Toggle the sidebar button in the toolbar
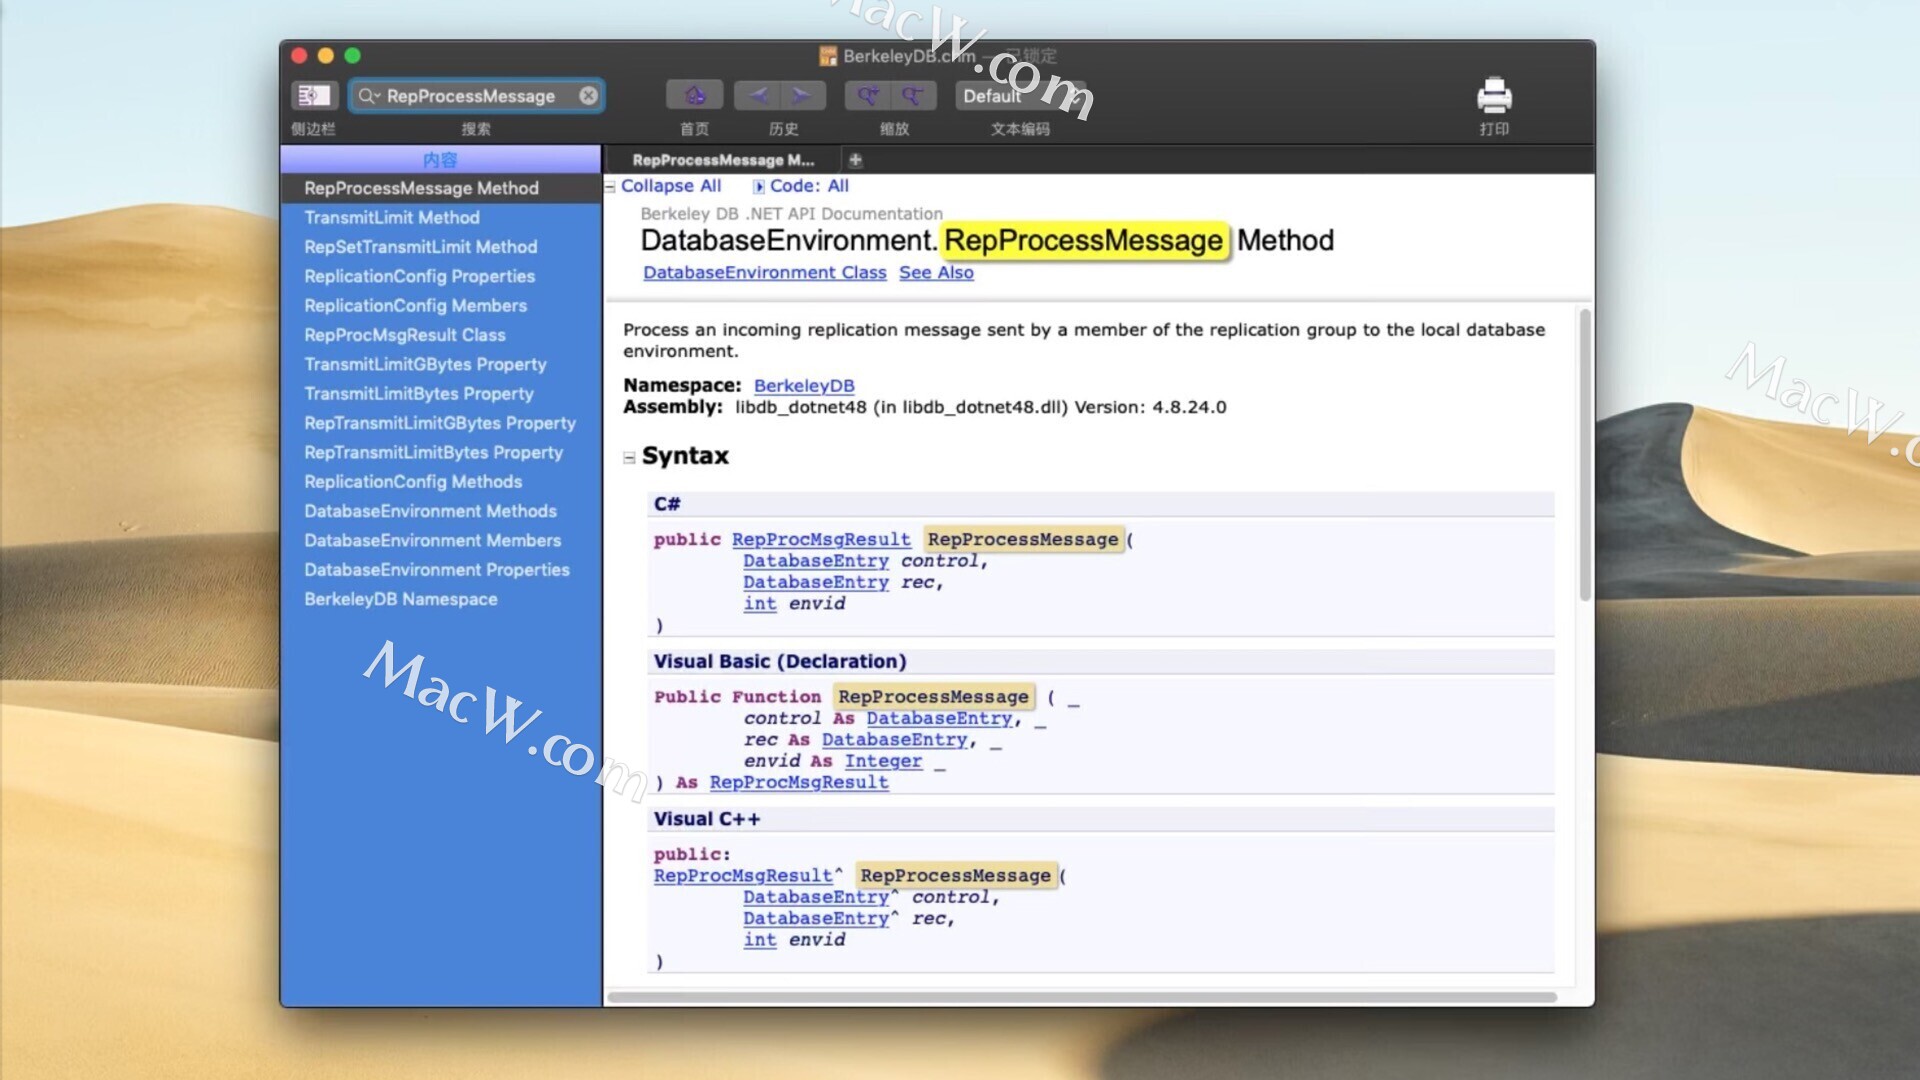This screenshot has height=1080, width=1920. pyautogui.click(x=313, y=95)
